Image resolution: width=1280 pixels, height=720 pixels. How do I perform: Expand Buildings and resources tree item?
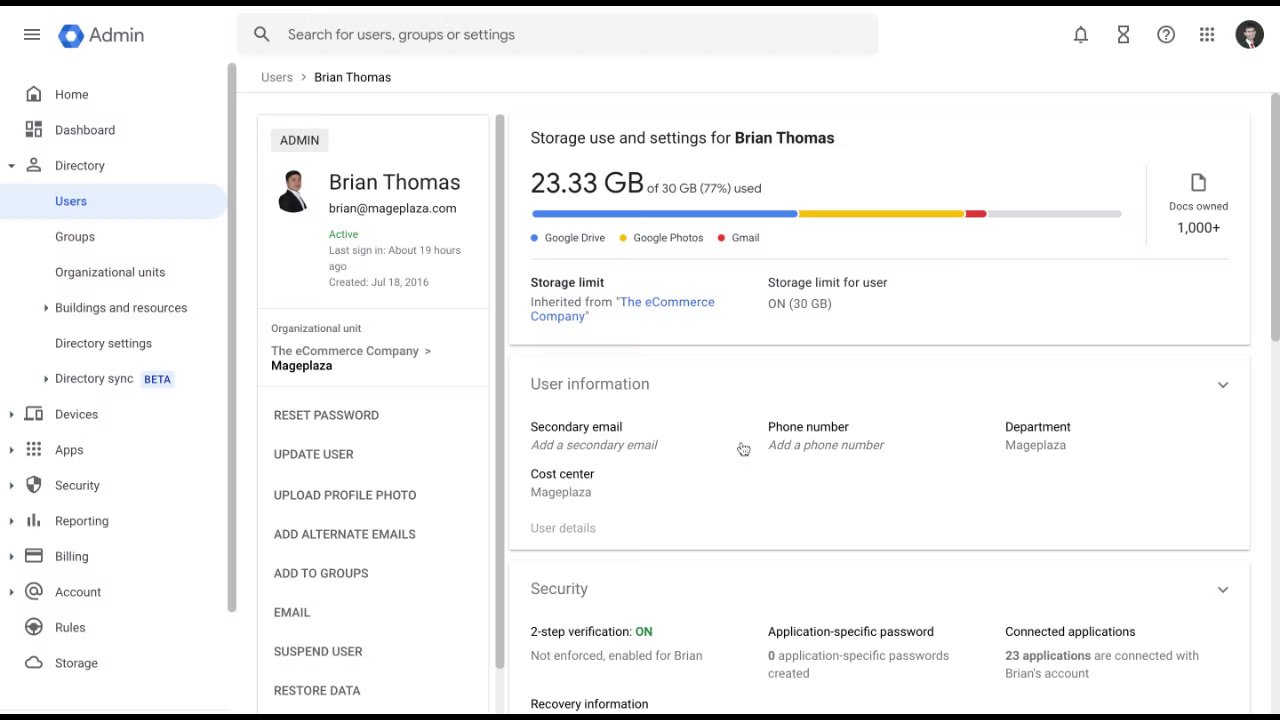(x=46, y=308)
